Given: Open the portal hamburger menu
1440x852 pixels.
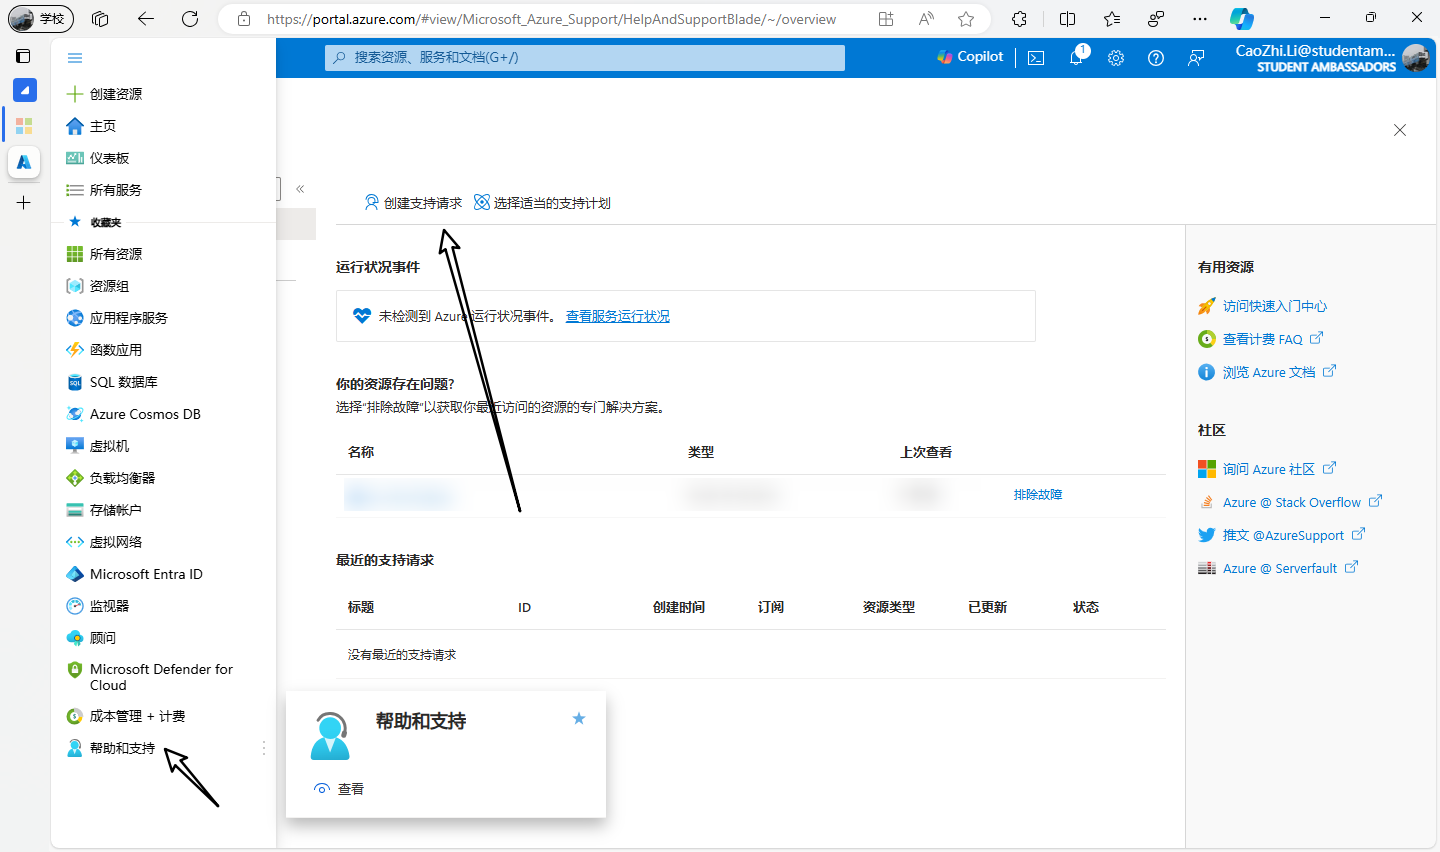Looking at the screenshot, I should coord(74,58).
